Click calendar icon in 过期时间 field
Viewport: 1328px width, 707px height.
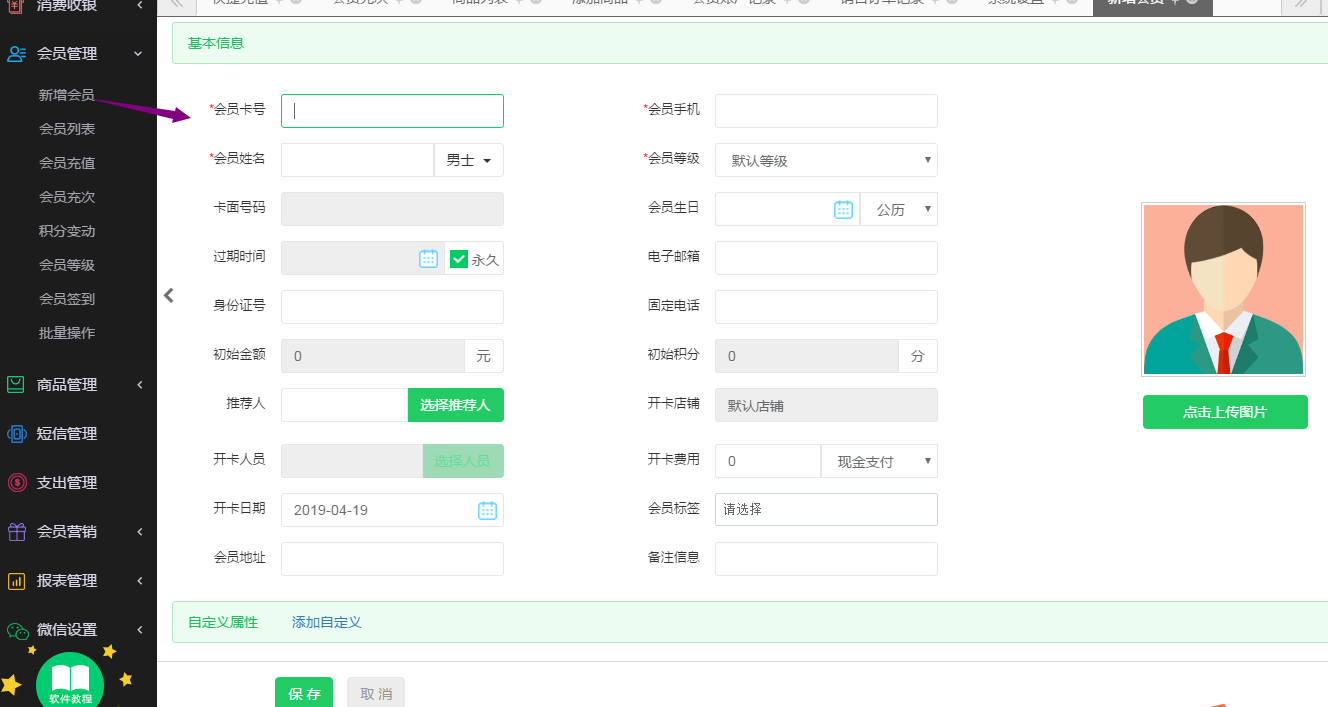point(428,258)
